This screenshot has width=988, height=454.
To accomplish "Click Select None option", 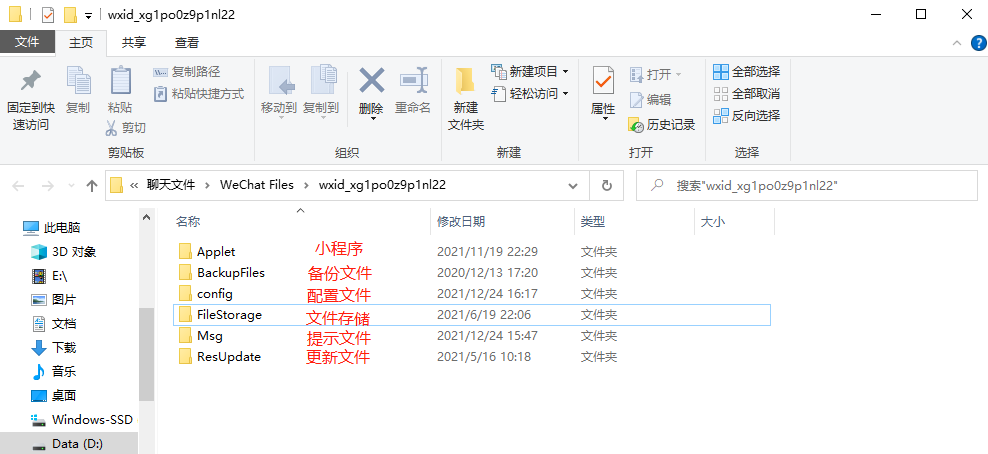I will pyautogui.click(x=746, y=94).
